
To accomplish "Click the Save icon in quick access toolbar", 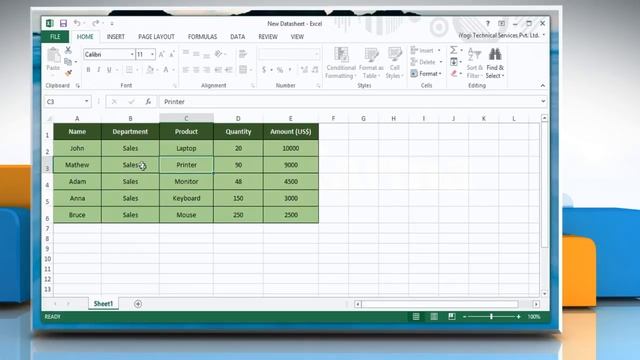I will pos(63,24).
